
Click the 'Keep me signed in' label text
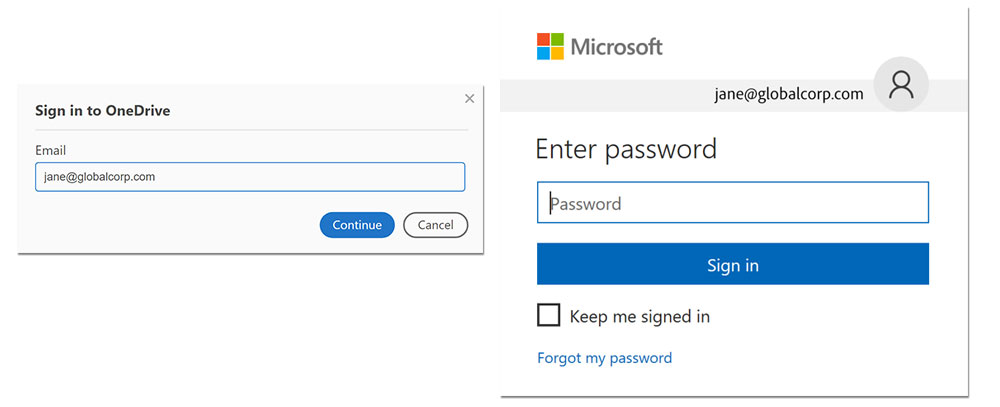click(639, 317)
